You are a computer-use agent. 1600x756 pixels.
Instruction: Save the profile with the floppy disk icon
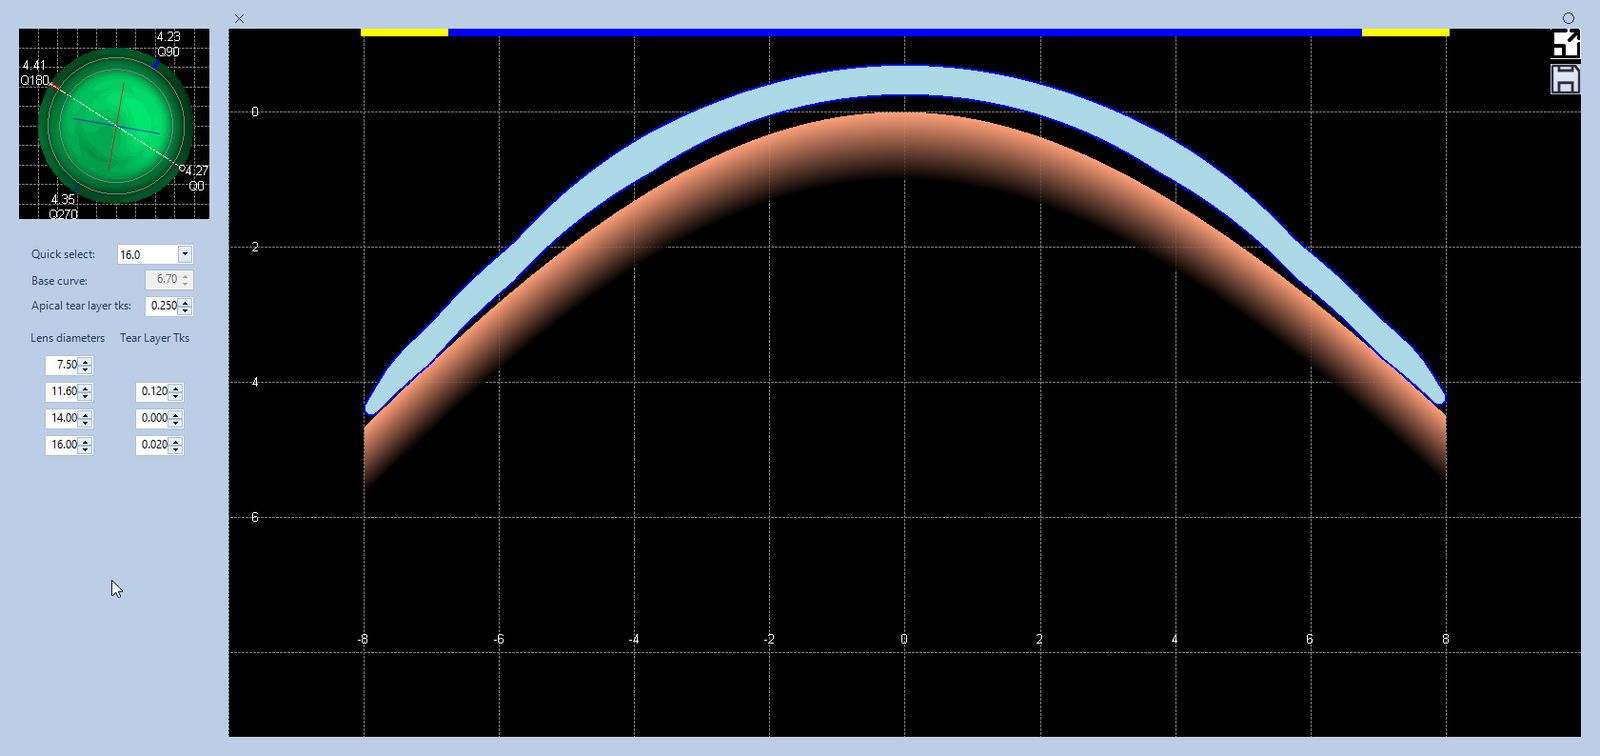click(x=1565, y=79)
